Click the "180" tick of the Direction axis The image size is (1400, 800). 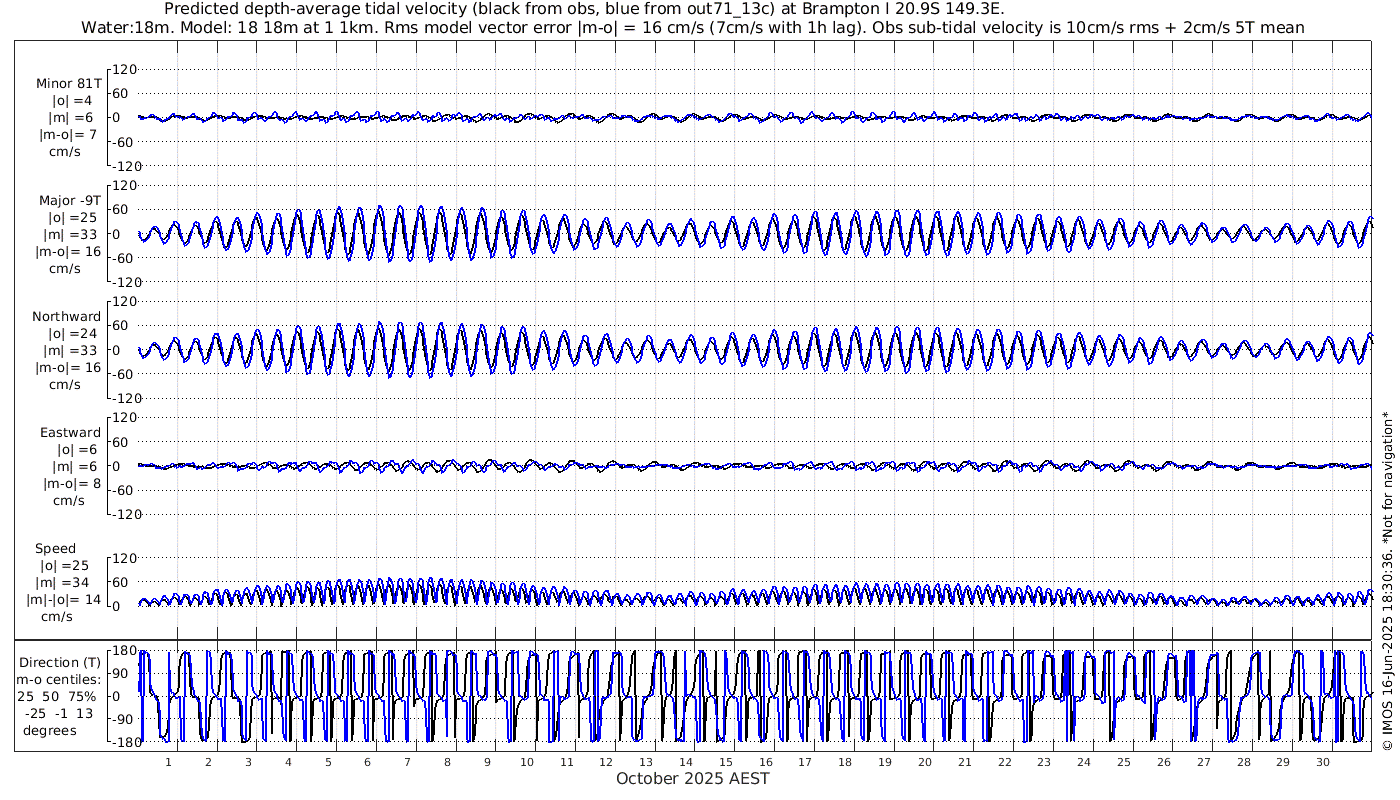(122, 651)
